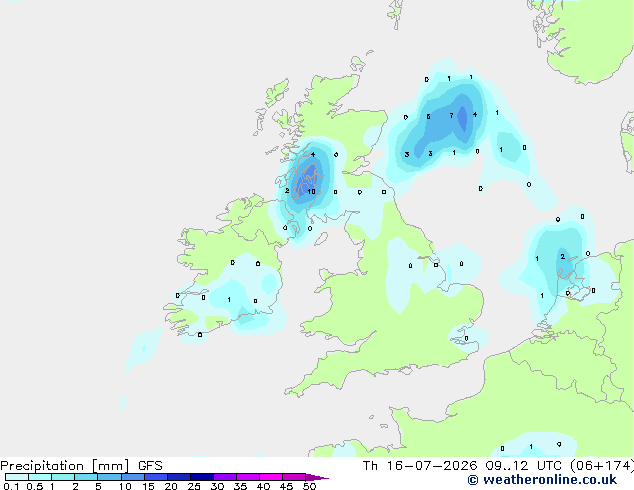The height and width of the screenshot is (490, 634).
Task: Click the legend label '30'
Action: pos(217,486)
